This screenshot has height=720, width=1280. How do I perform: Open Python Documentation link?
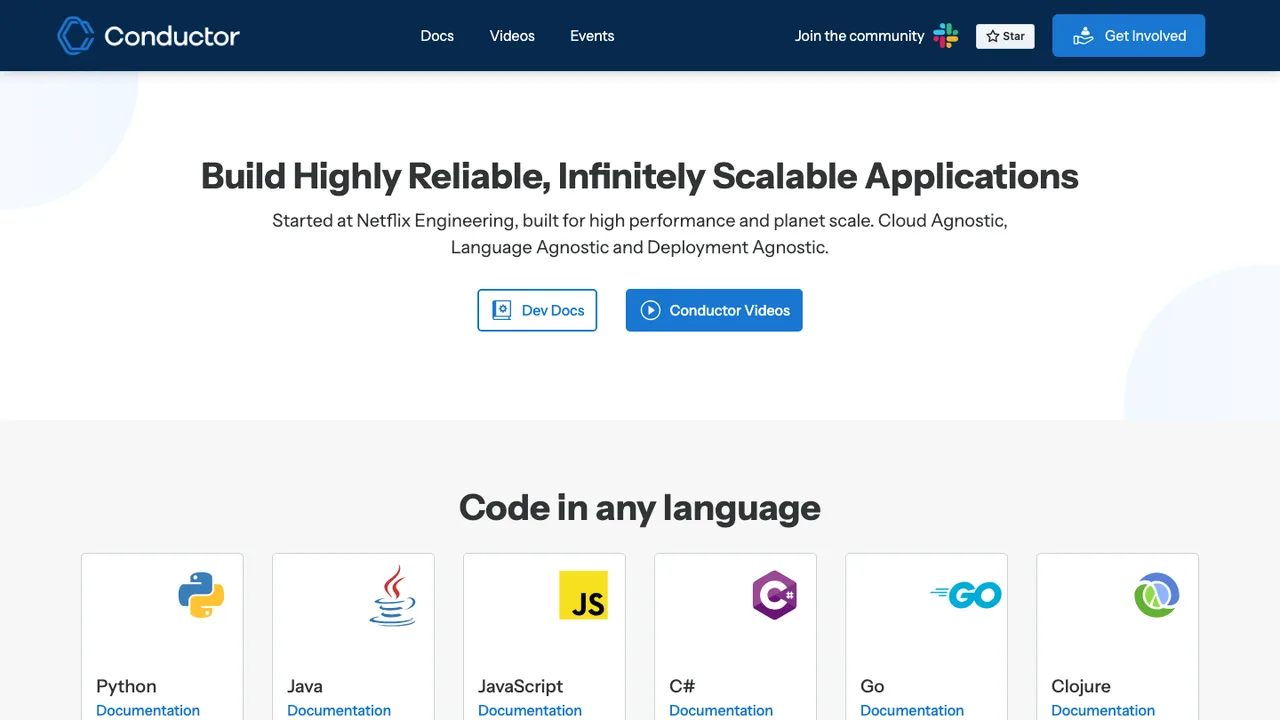[x=148, y=711]
